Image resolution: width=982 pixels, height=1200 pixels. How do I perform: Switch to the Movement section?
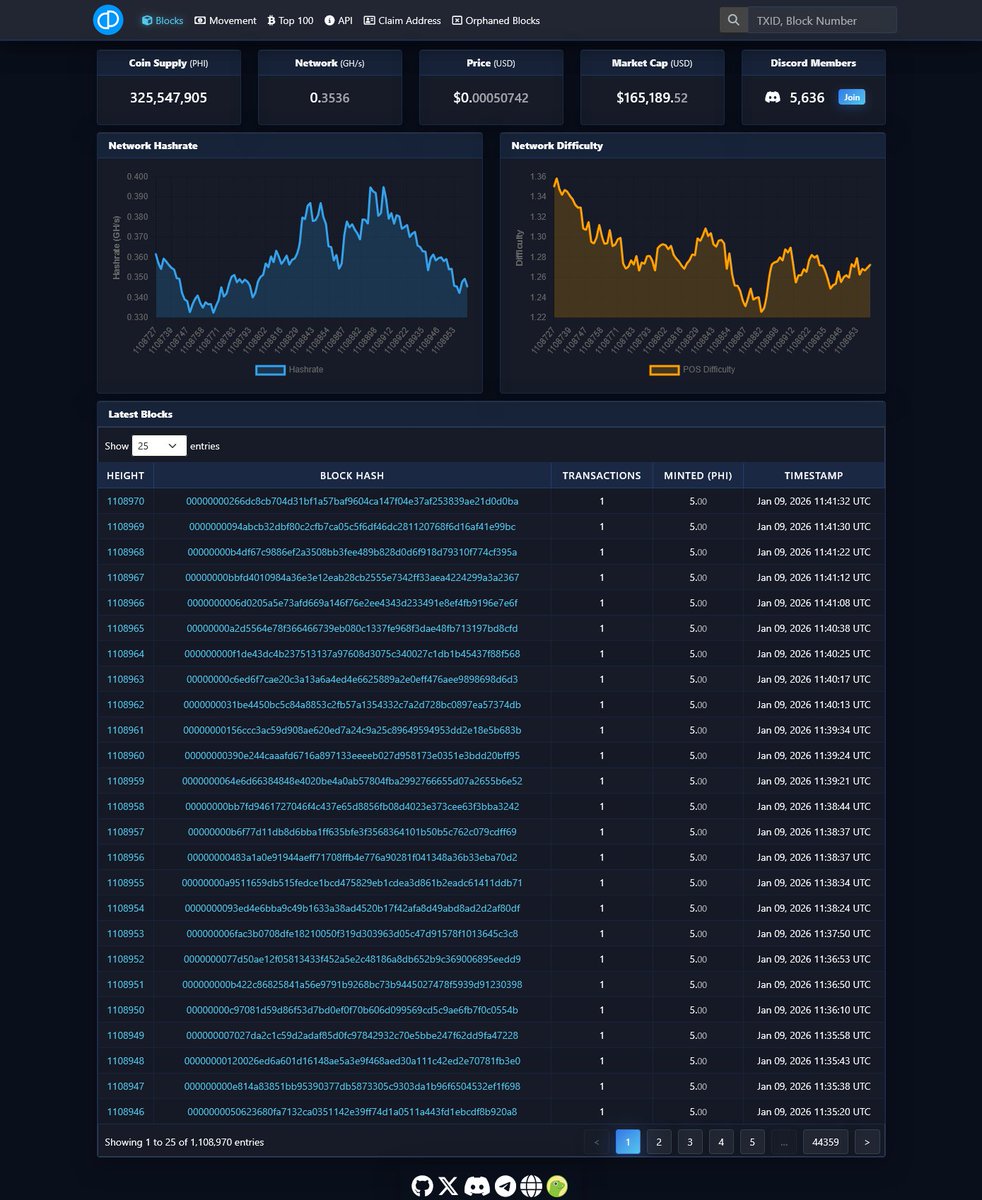(225, 19)
